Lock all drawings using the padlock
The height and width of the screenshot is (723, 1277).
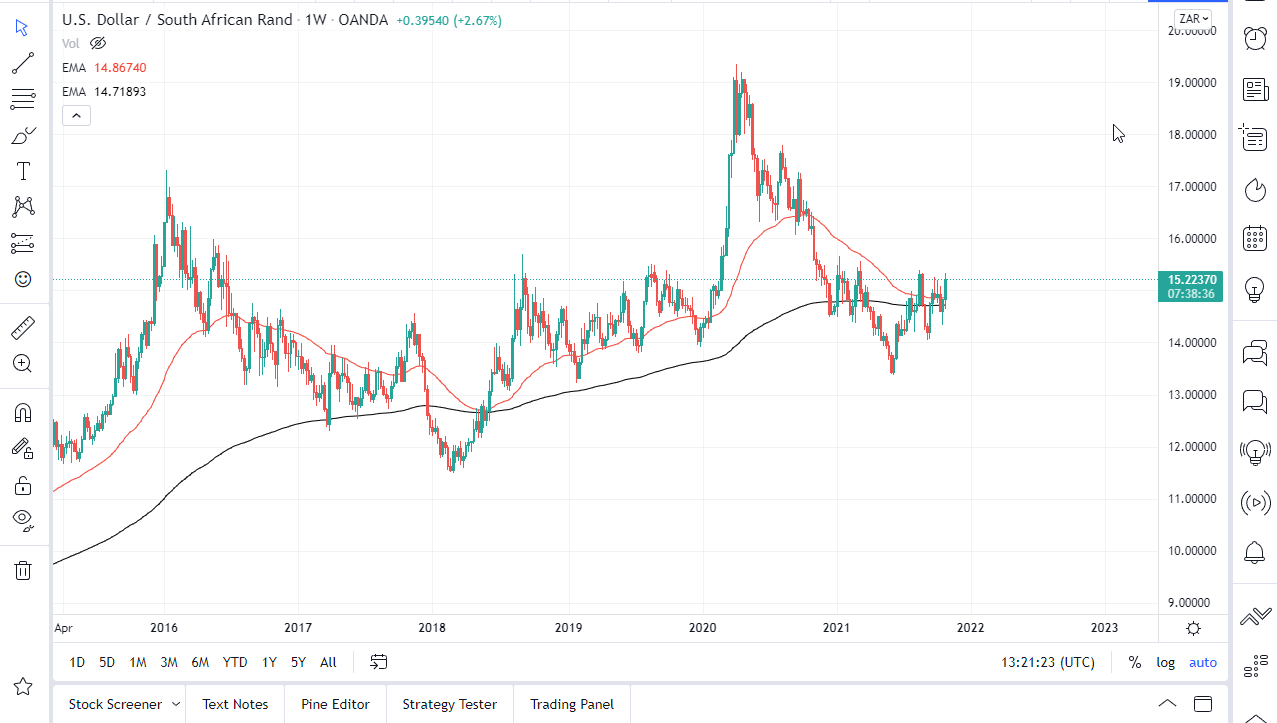coord(22,484)
